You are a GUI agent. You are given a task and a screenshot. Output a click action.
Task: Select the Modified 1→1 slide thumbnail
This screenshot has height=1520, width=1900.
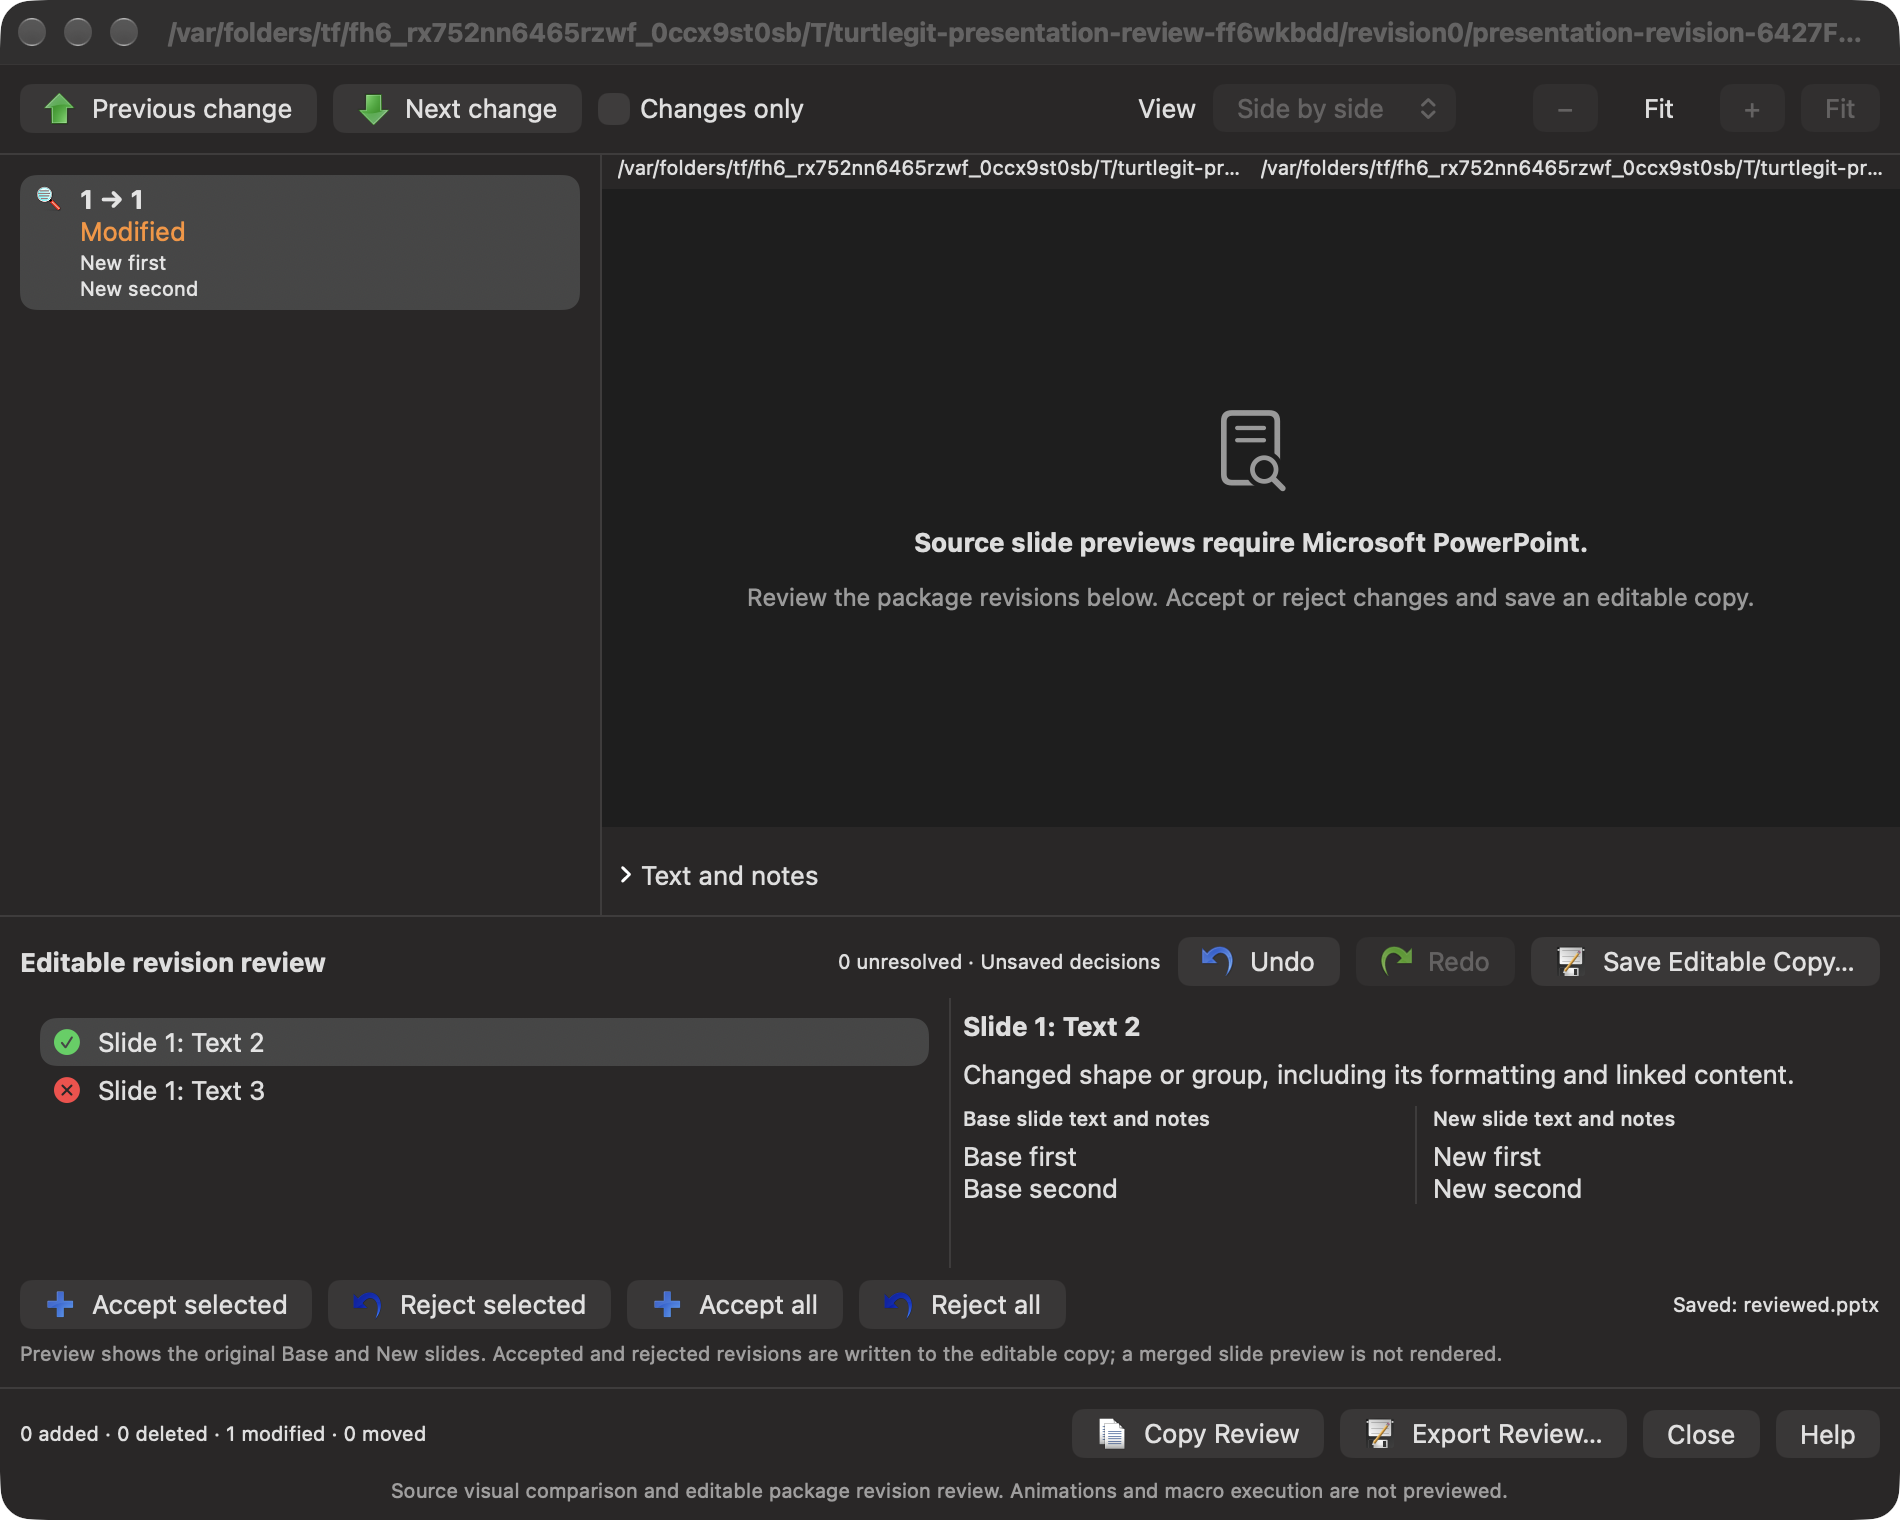pyautogui.click(x=300, y=243)
